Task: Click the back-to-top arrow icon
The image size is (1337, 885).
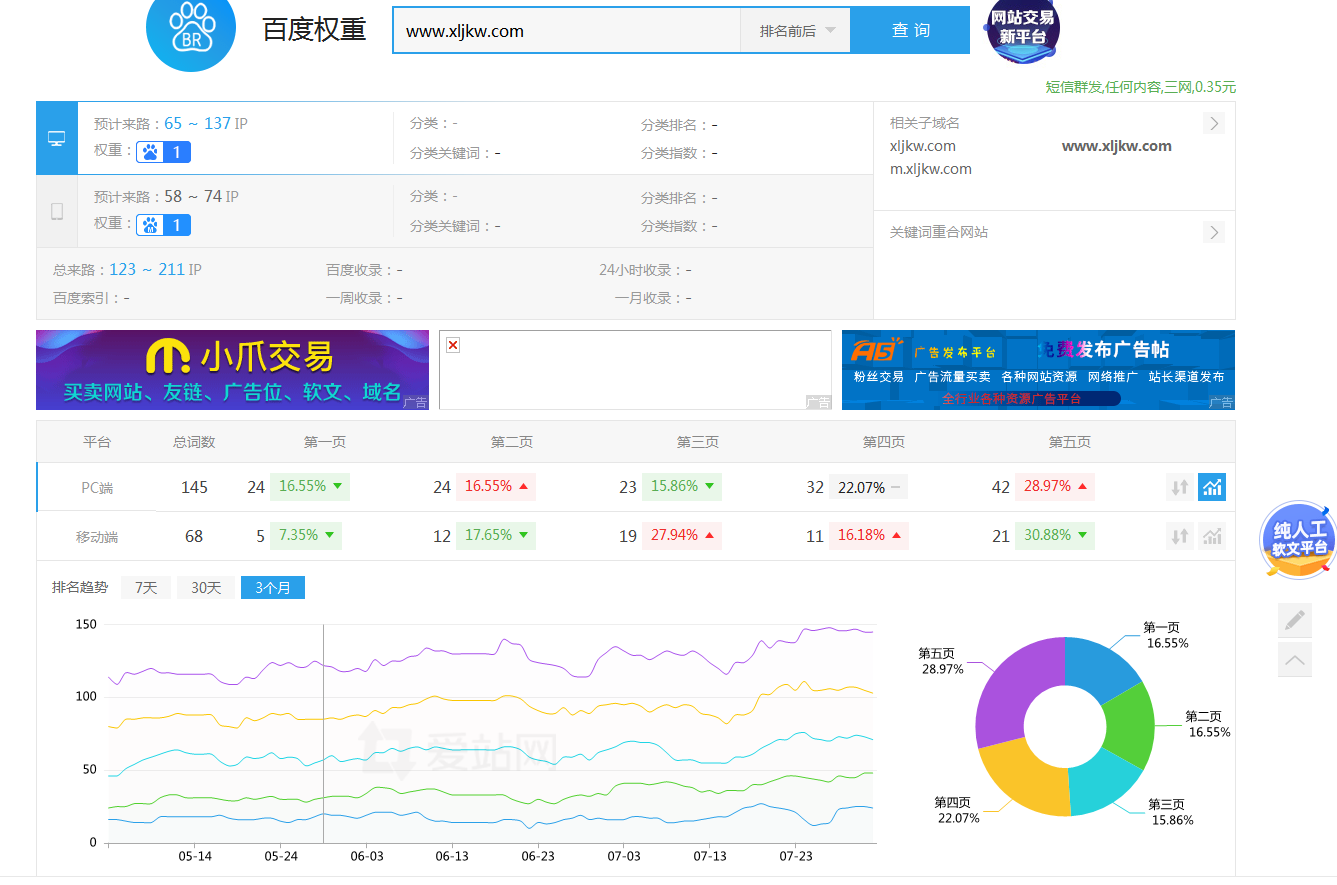Action: [1295, 660]
